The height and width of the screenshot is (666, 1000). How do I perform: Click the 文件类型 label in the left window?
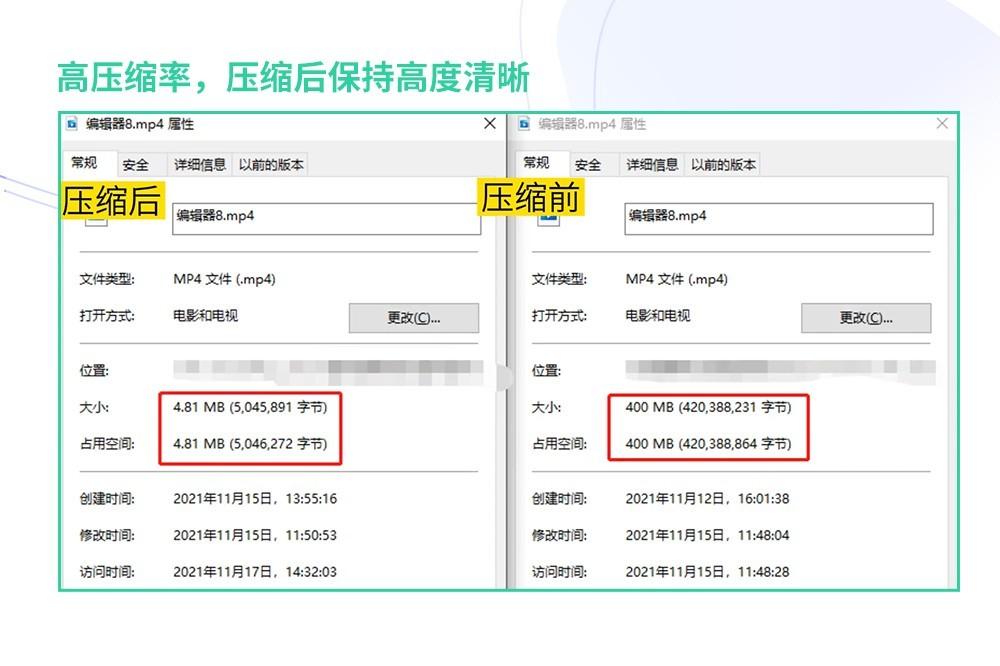[x=107, y=279]
